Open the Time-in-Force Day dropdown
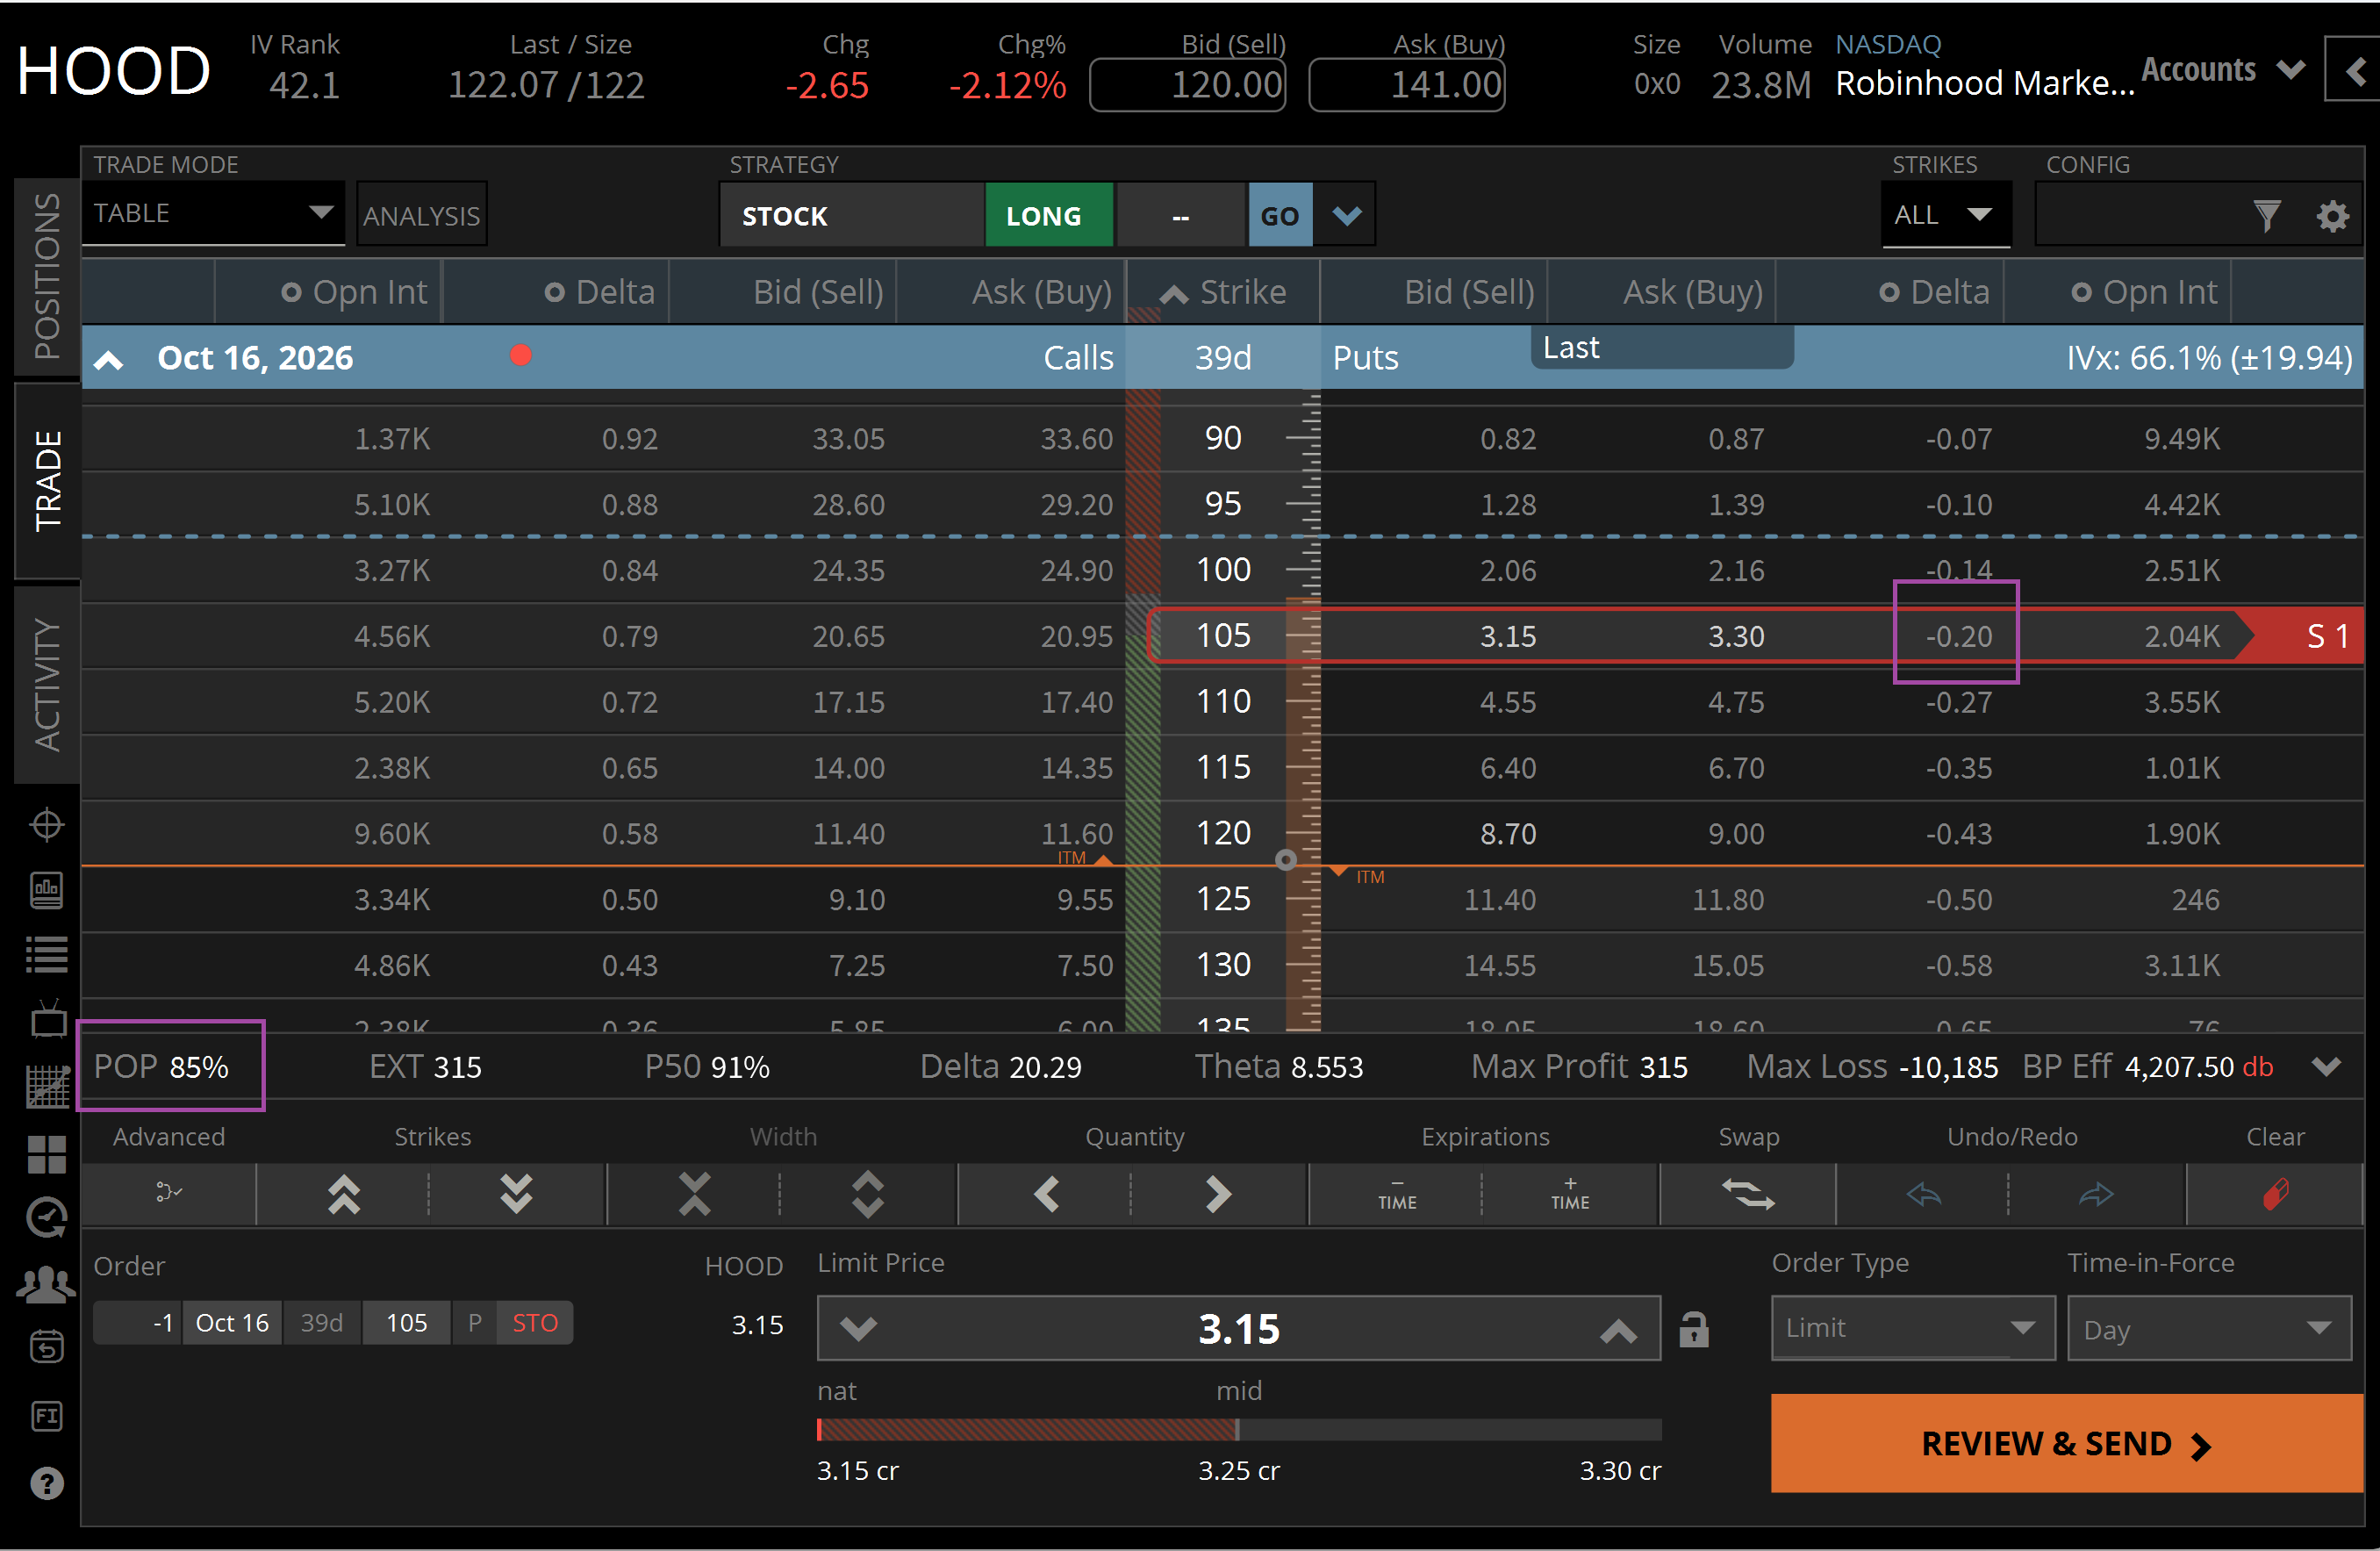This screenshot has width=2380, height=1551. 2208,1328
